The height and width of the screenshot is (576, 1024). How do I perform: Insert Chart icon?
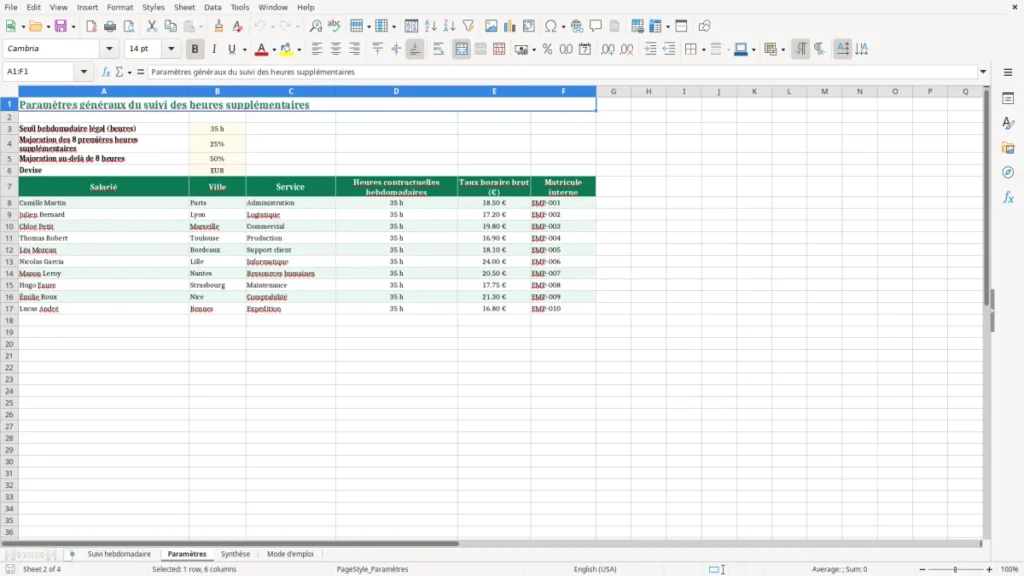pos(510,26)
